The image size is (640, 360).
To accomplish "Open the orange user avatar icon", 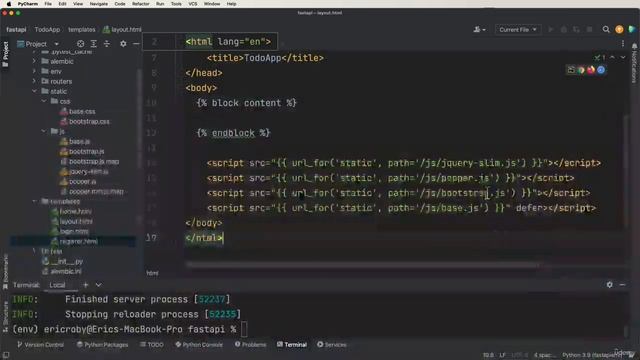I will pyautogui.click(x=619, y=29).
